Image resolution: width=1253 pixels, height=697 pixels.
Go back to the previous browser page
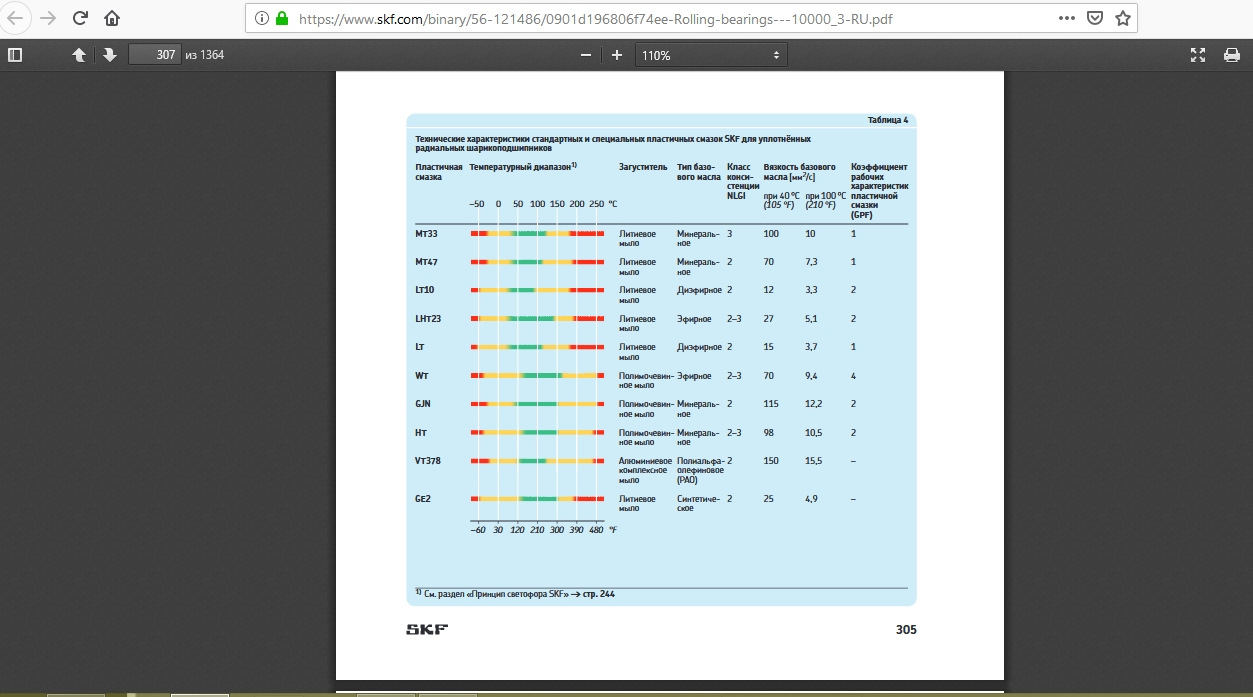point(17,18)
